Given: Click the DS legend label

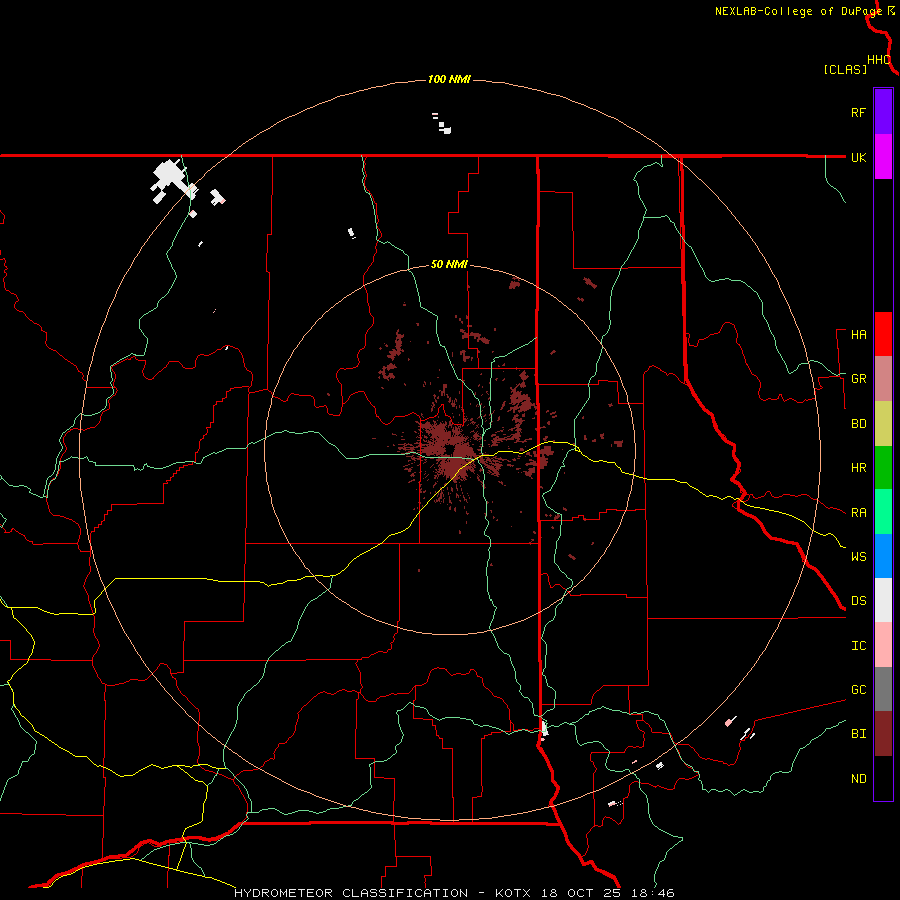Looking at the screenshot, I should click(858, 601).
